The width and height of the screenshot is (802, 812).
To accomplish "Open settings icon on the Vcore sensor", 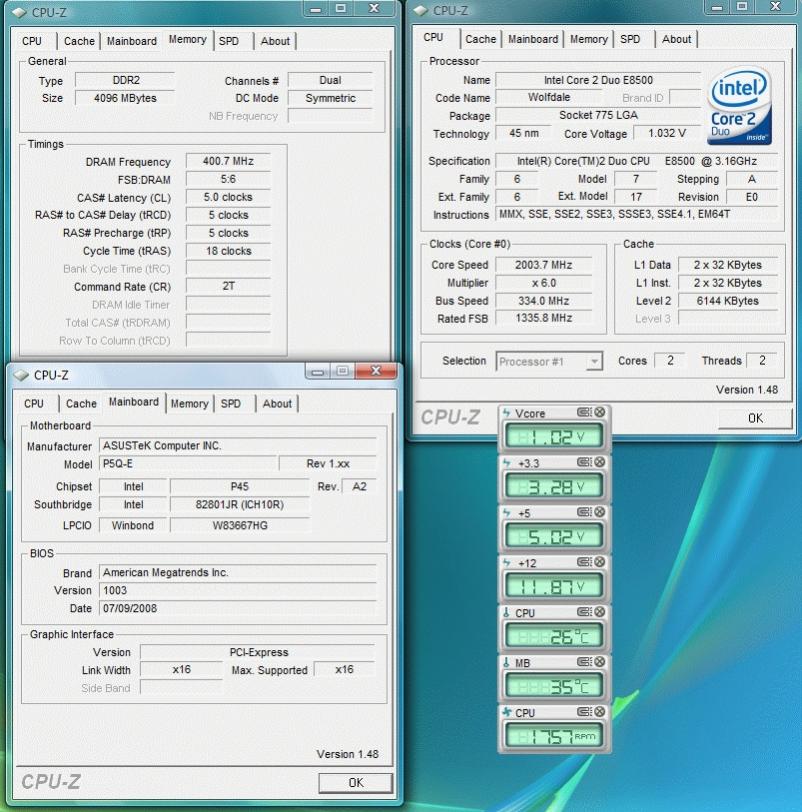I will coord(584,412).
